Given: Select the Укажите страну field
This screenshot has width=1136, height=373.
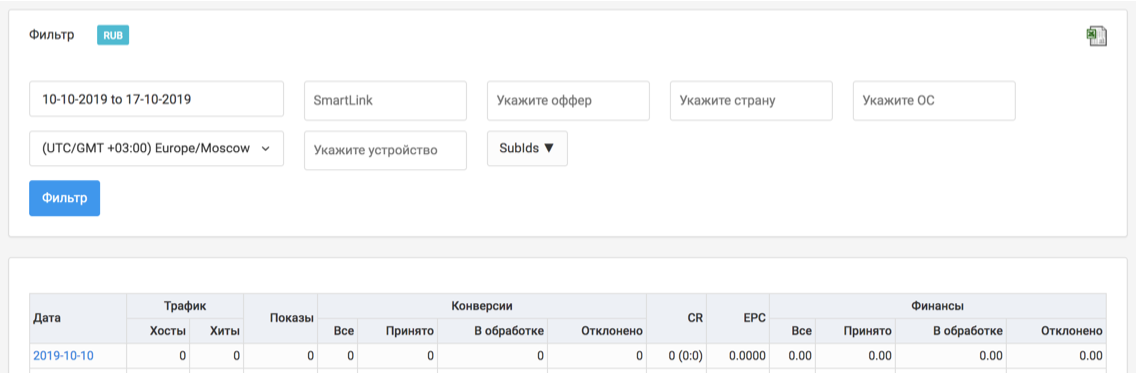Looking at the screenshot, I should click(x=751, y=101).
